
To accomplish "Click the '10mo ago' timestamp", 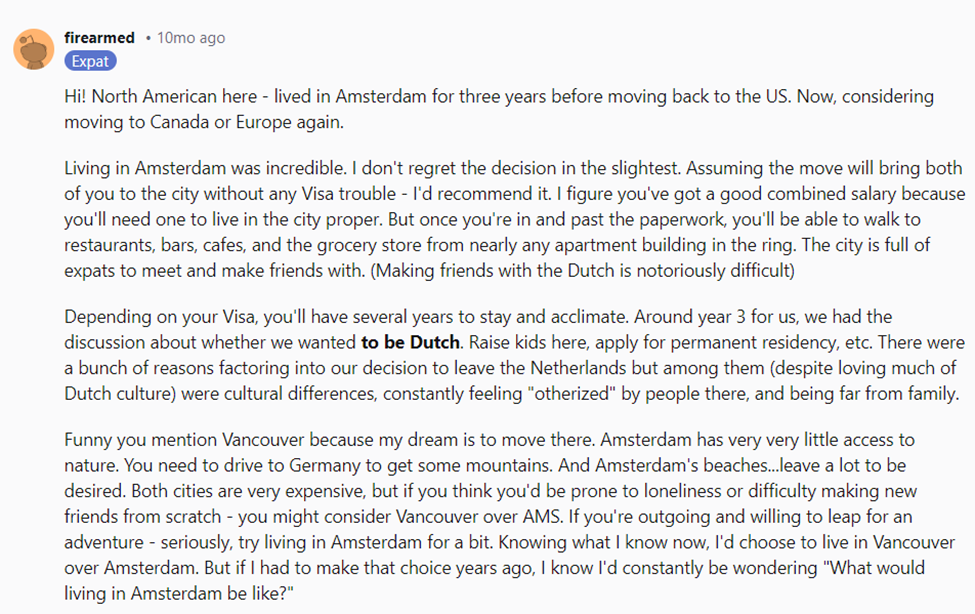I will click(191, 38).
